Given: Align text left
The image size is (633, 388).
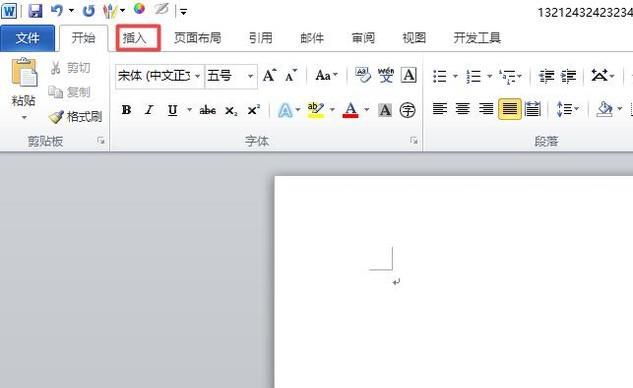Looking at the screenshot, I should click(x=440, y=109).
